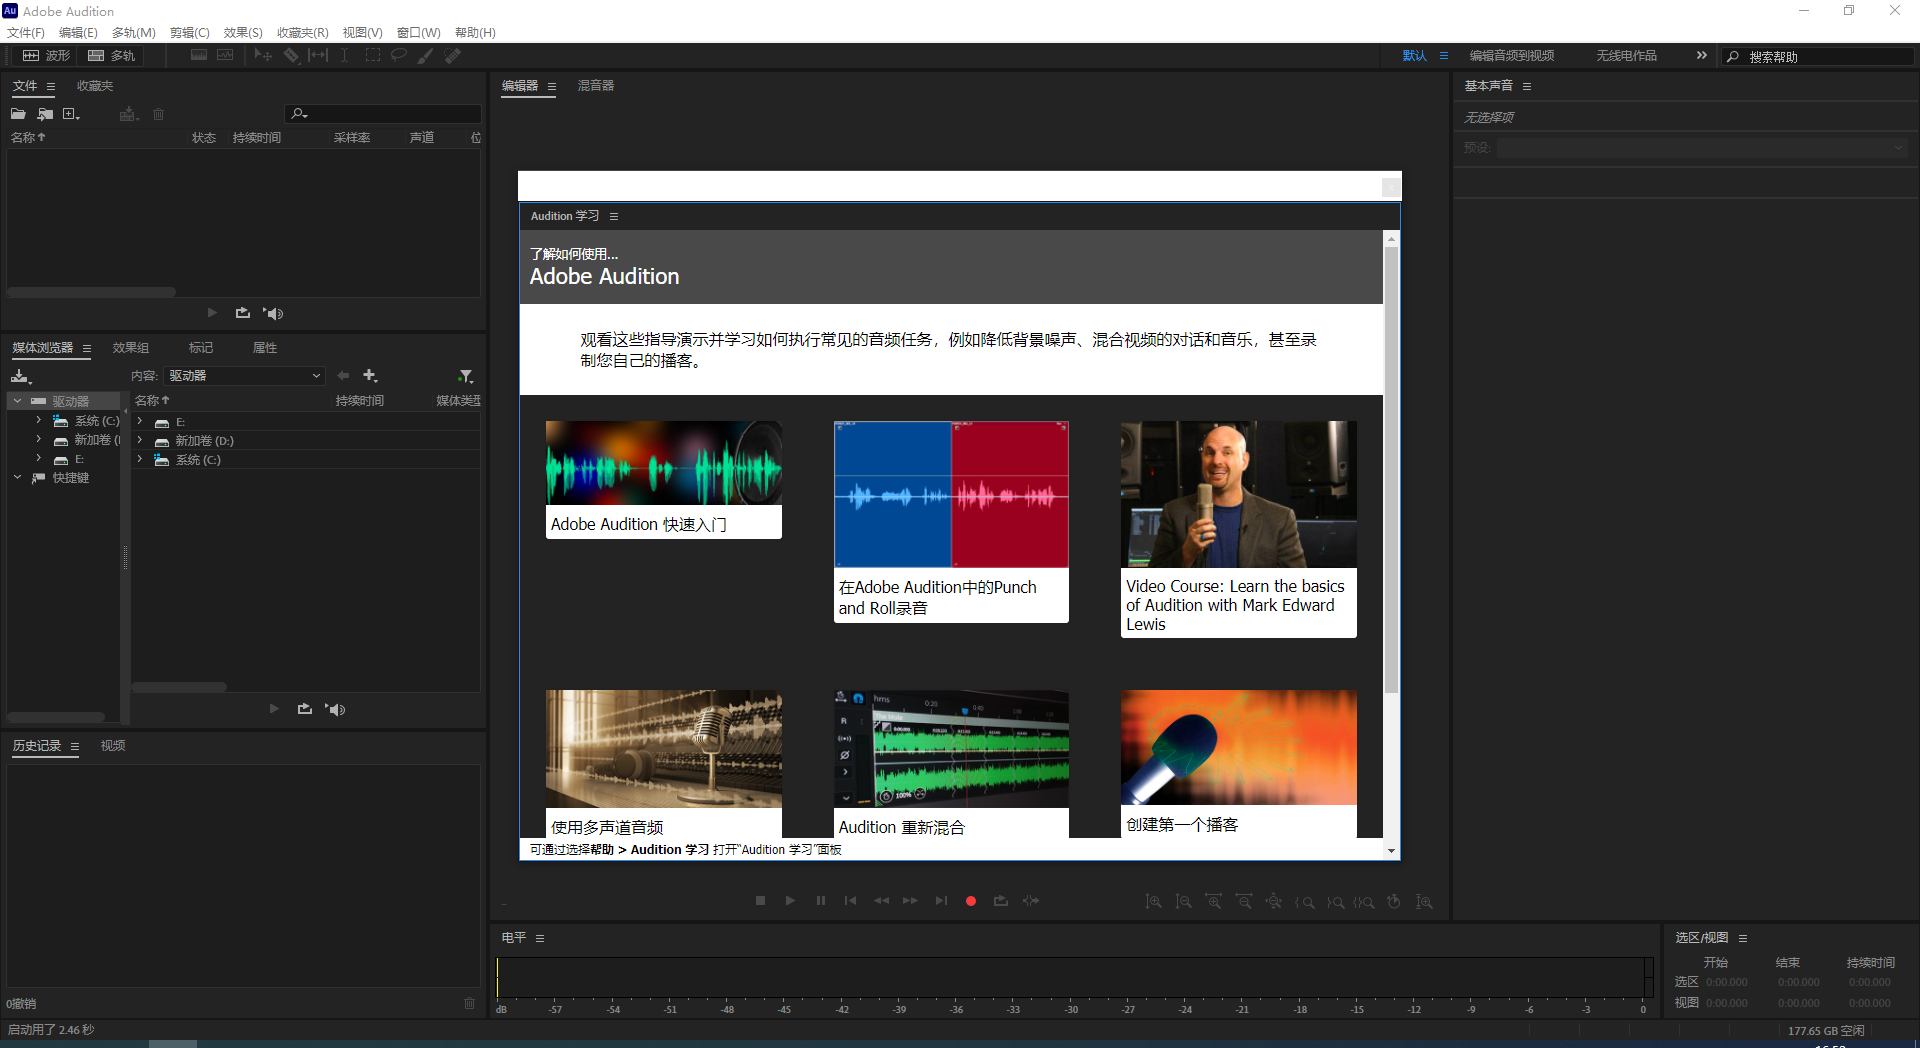Select the Spot Healing Brush tool
The width and height of the screenshot is (1920, 1048).
click(452, 55)
